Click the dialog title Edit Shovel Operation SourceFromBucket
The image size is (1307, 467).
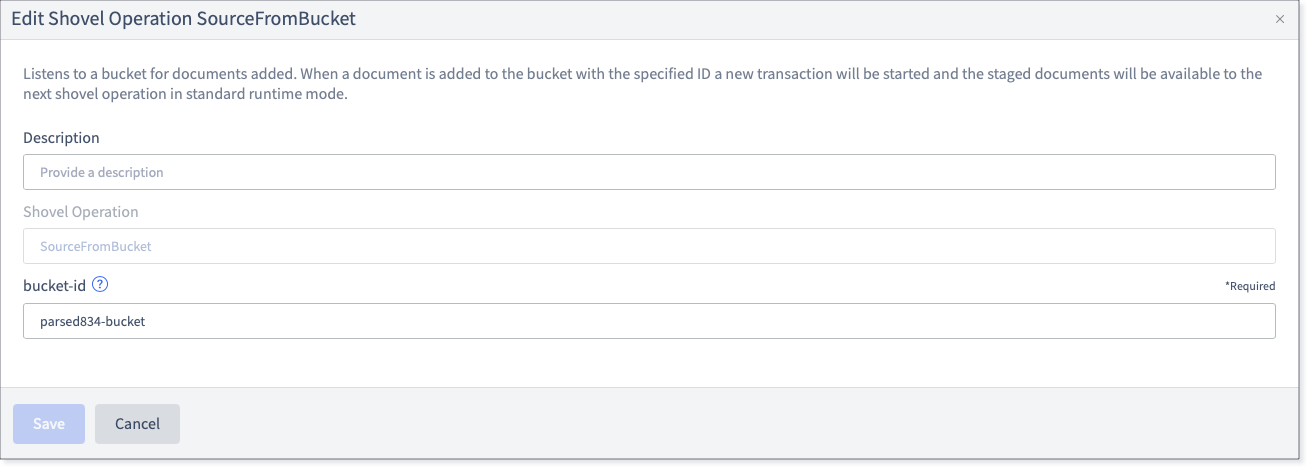[183, 19]
